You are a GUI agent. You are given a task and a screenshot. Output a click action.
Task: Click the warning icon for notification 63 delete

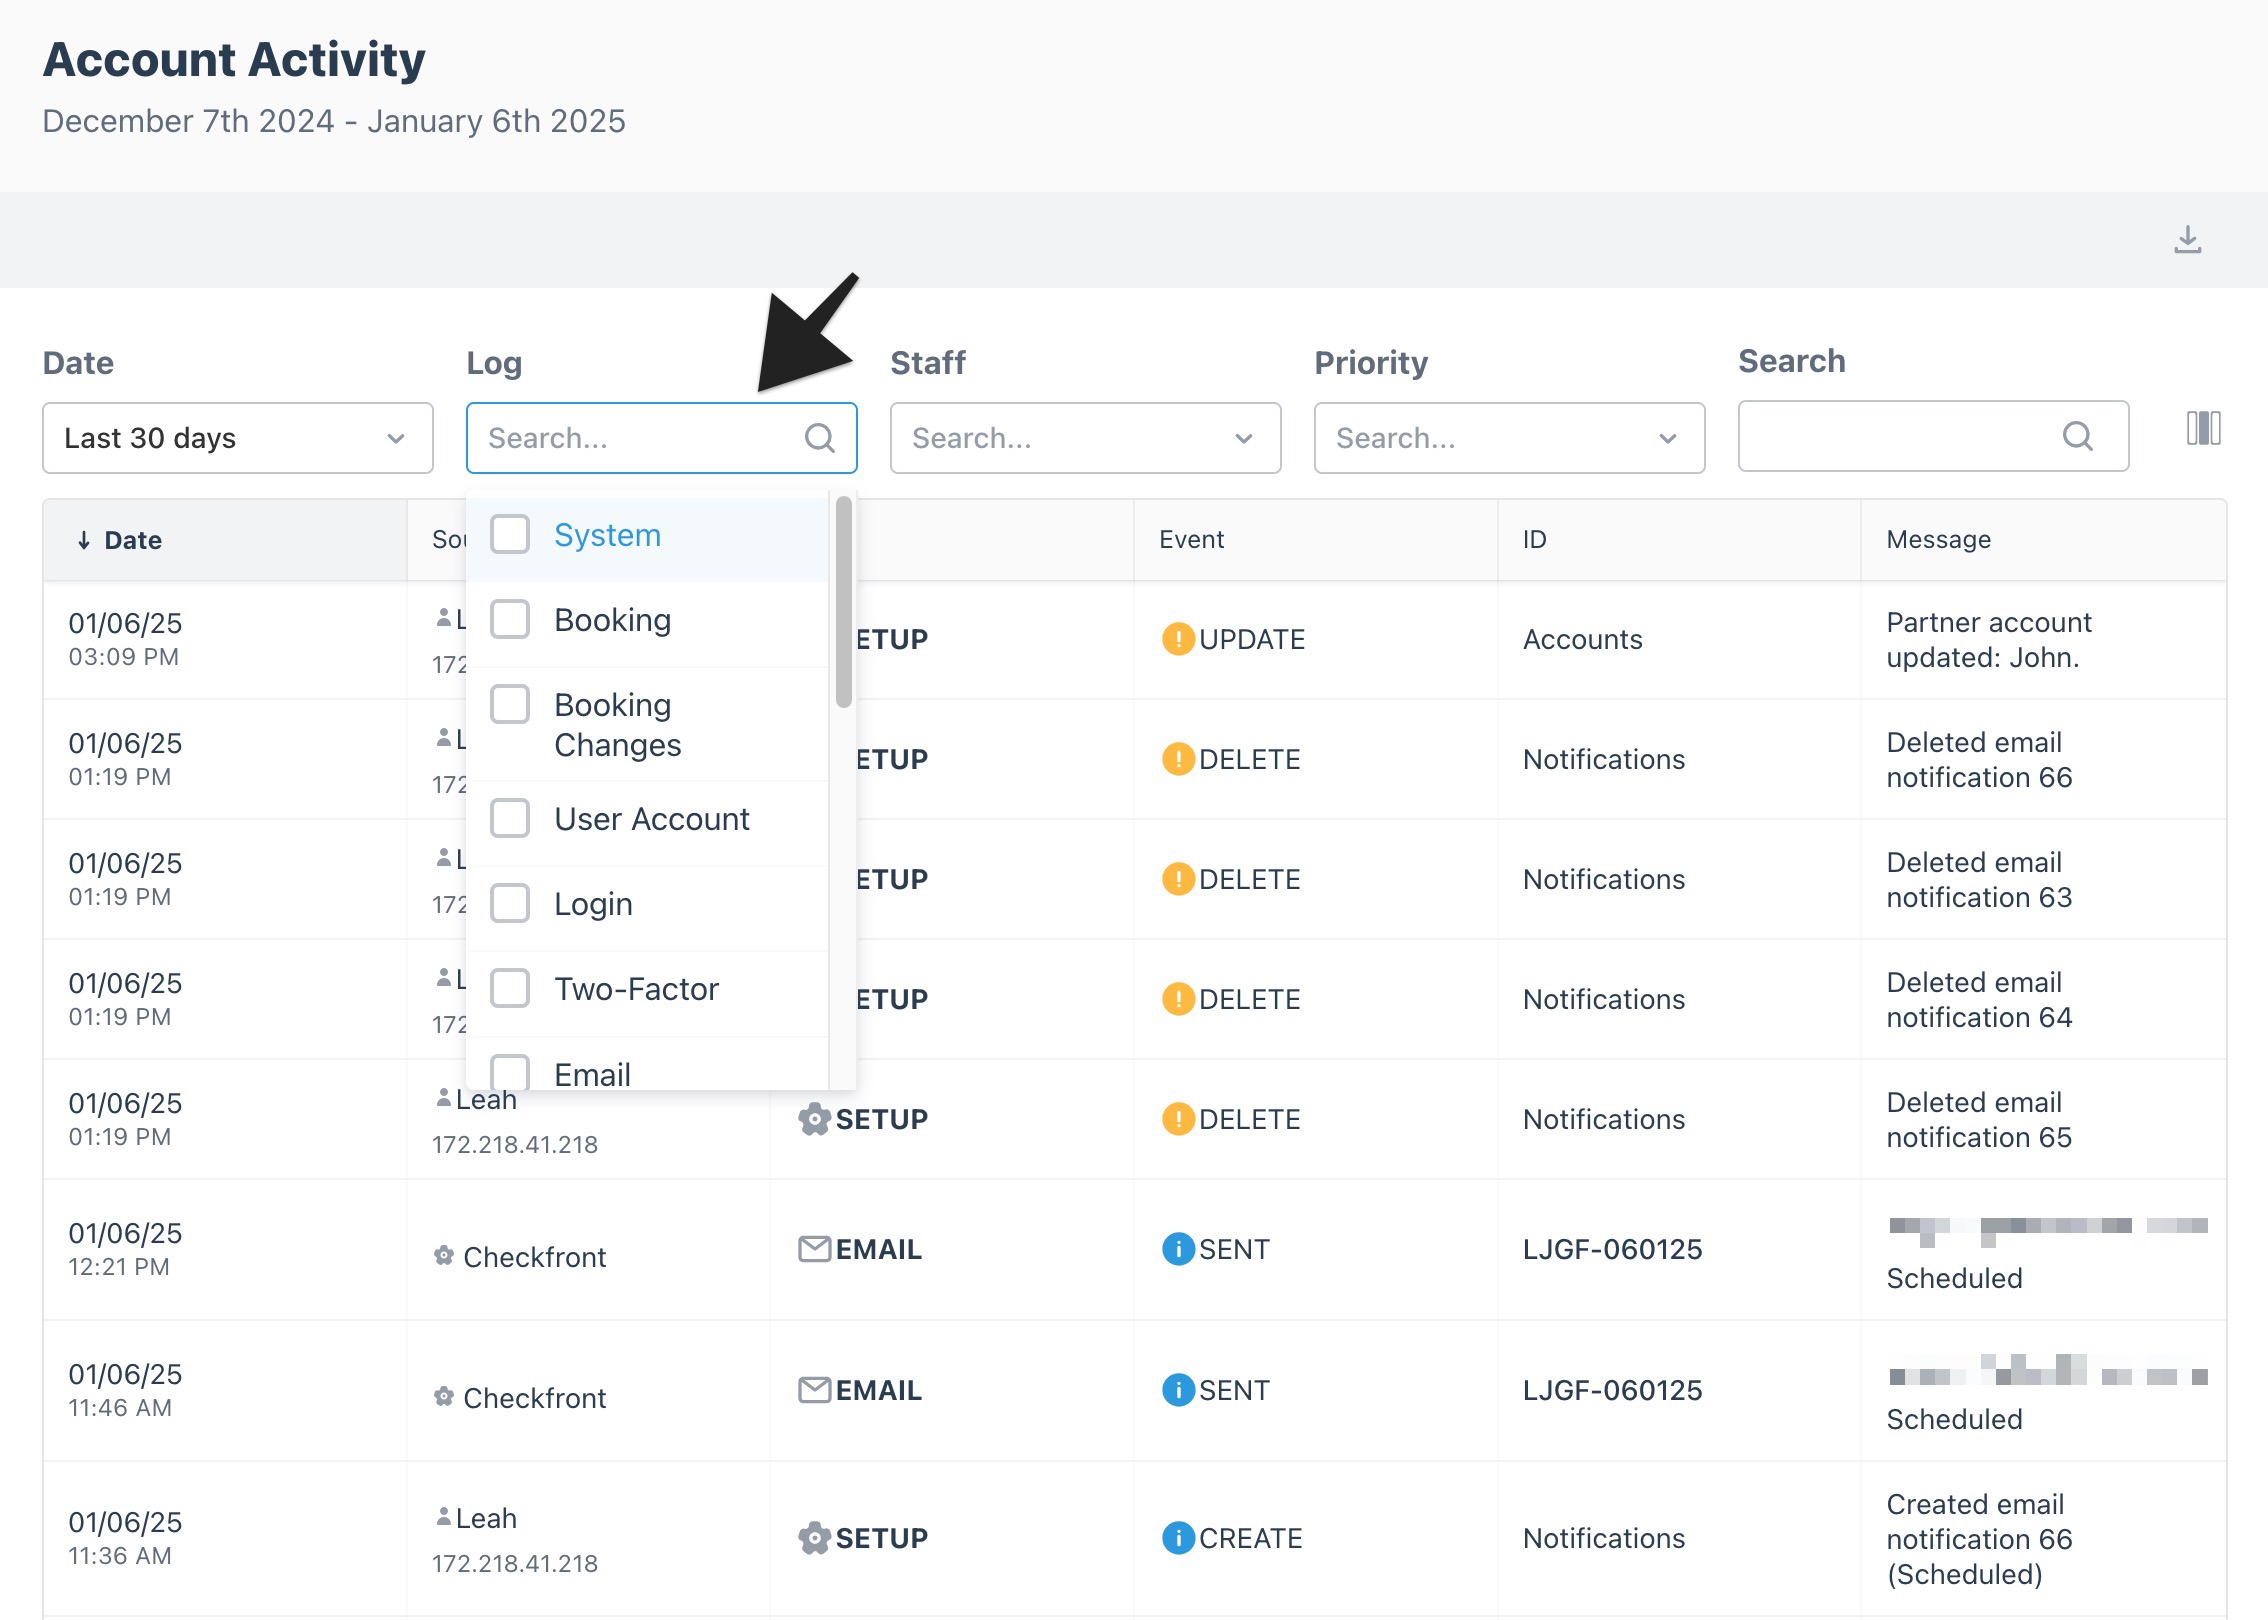(1178, 878)
